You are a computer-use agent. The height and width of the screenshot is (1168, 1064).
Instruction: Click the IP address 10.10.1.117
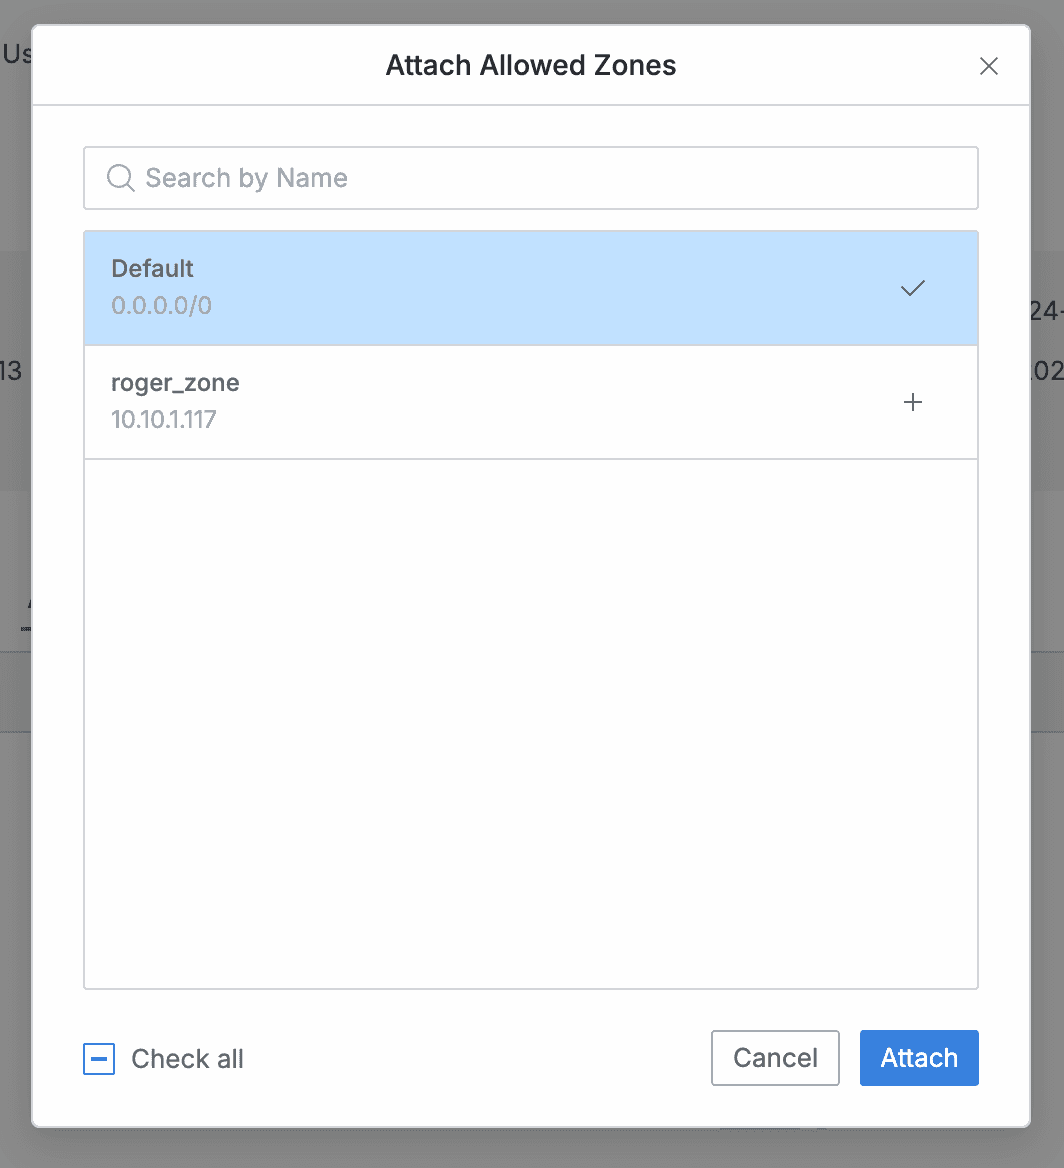pyautogui.click(x=163, y=419)
